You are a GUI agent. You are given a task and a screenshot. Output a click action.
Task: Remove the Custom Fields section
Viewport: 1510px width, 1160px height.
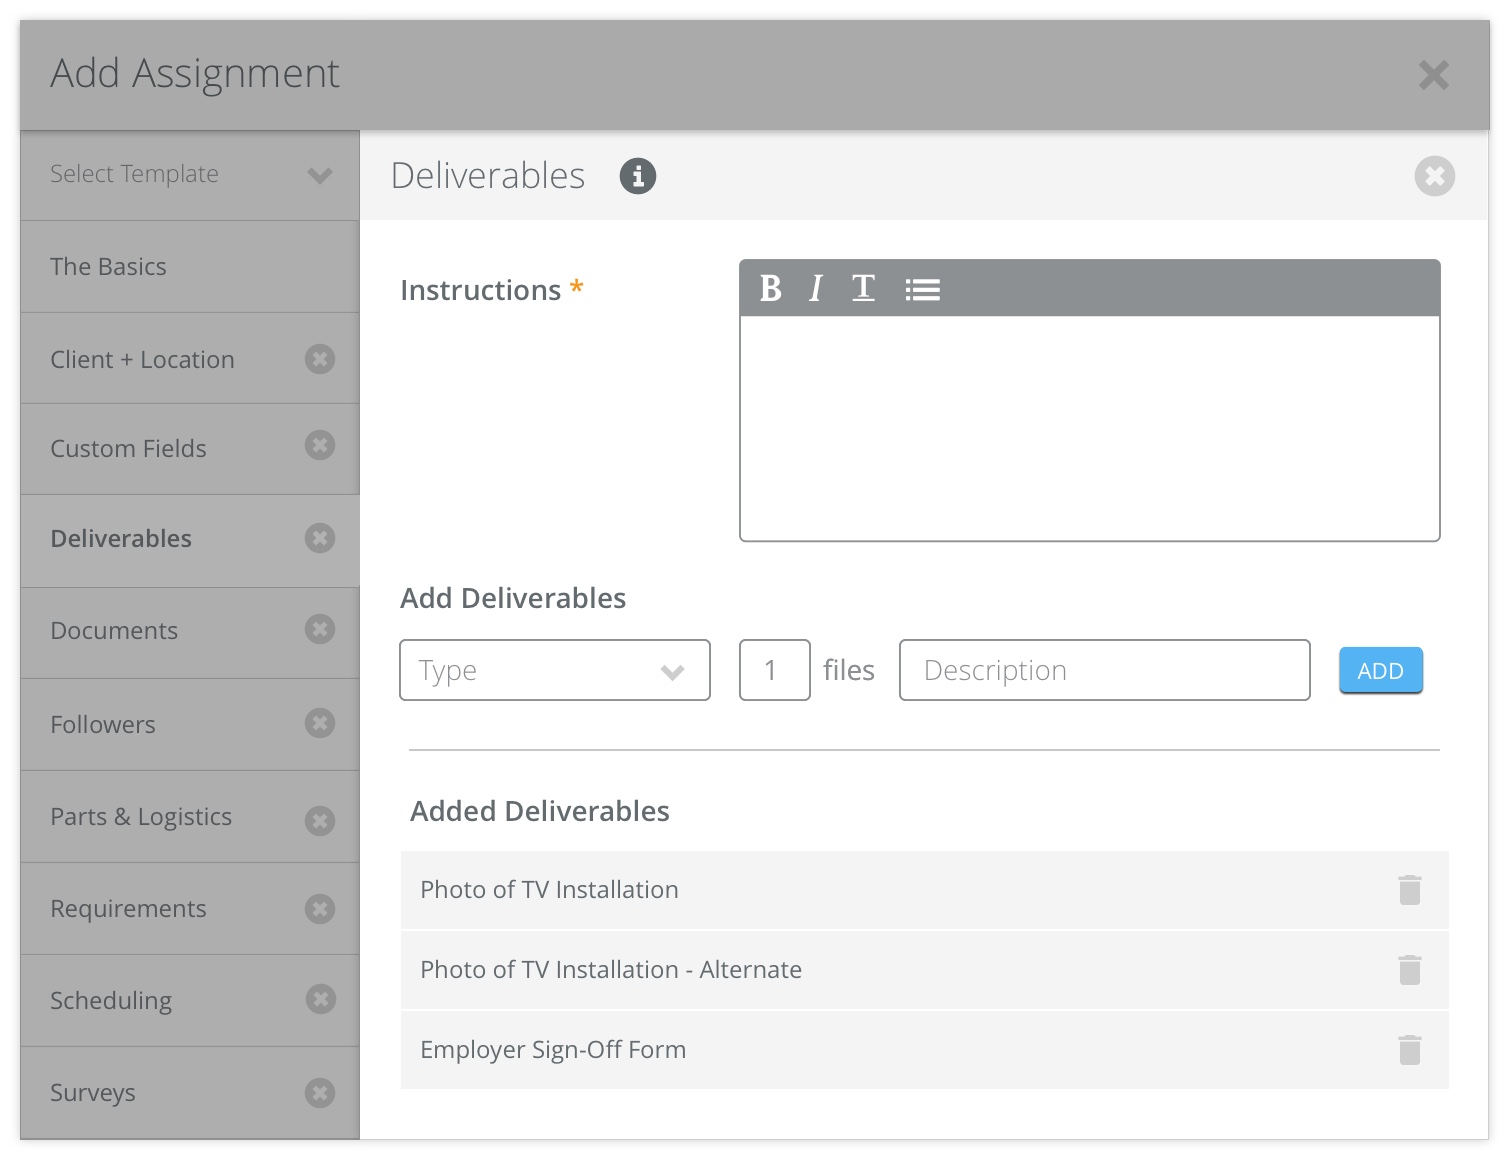pyautogui.click(x=320, y=445)
